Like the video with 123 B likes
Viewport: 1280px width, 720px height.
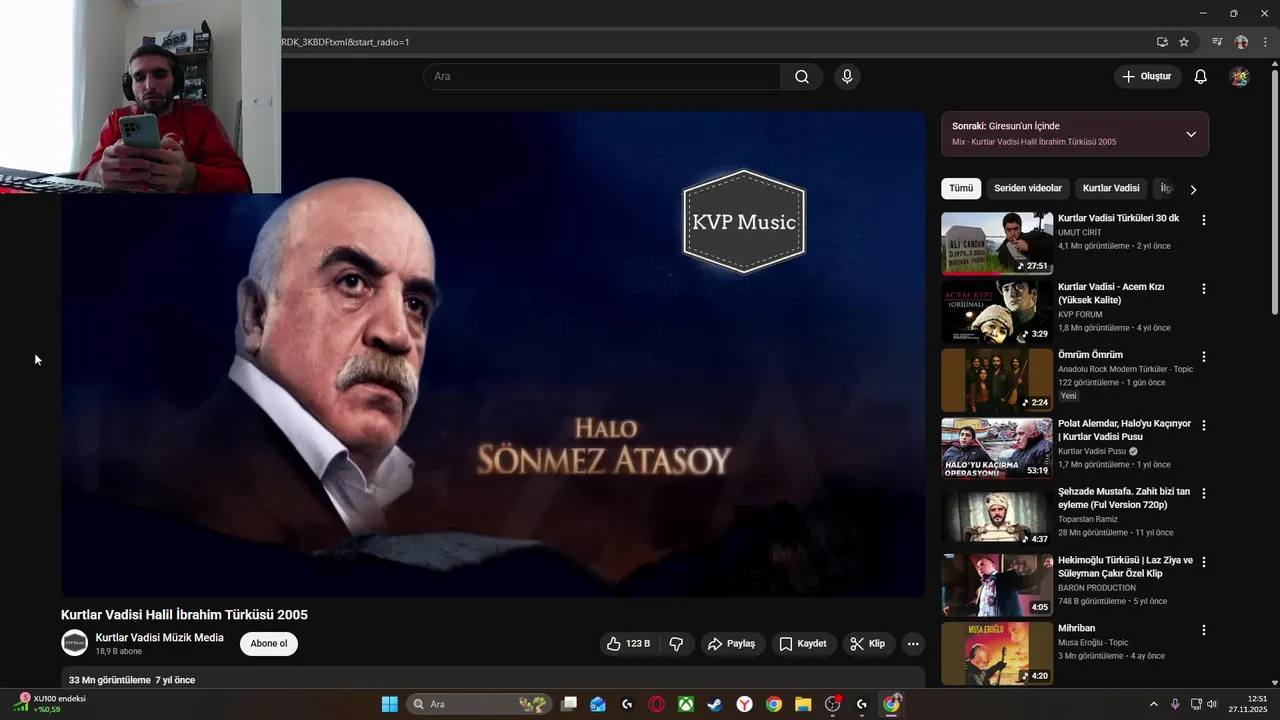628,644
